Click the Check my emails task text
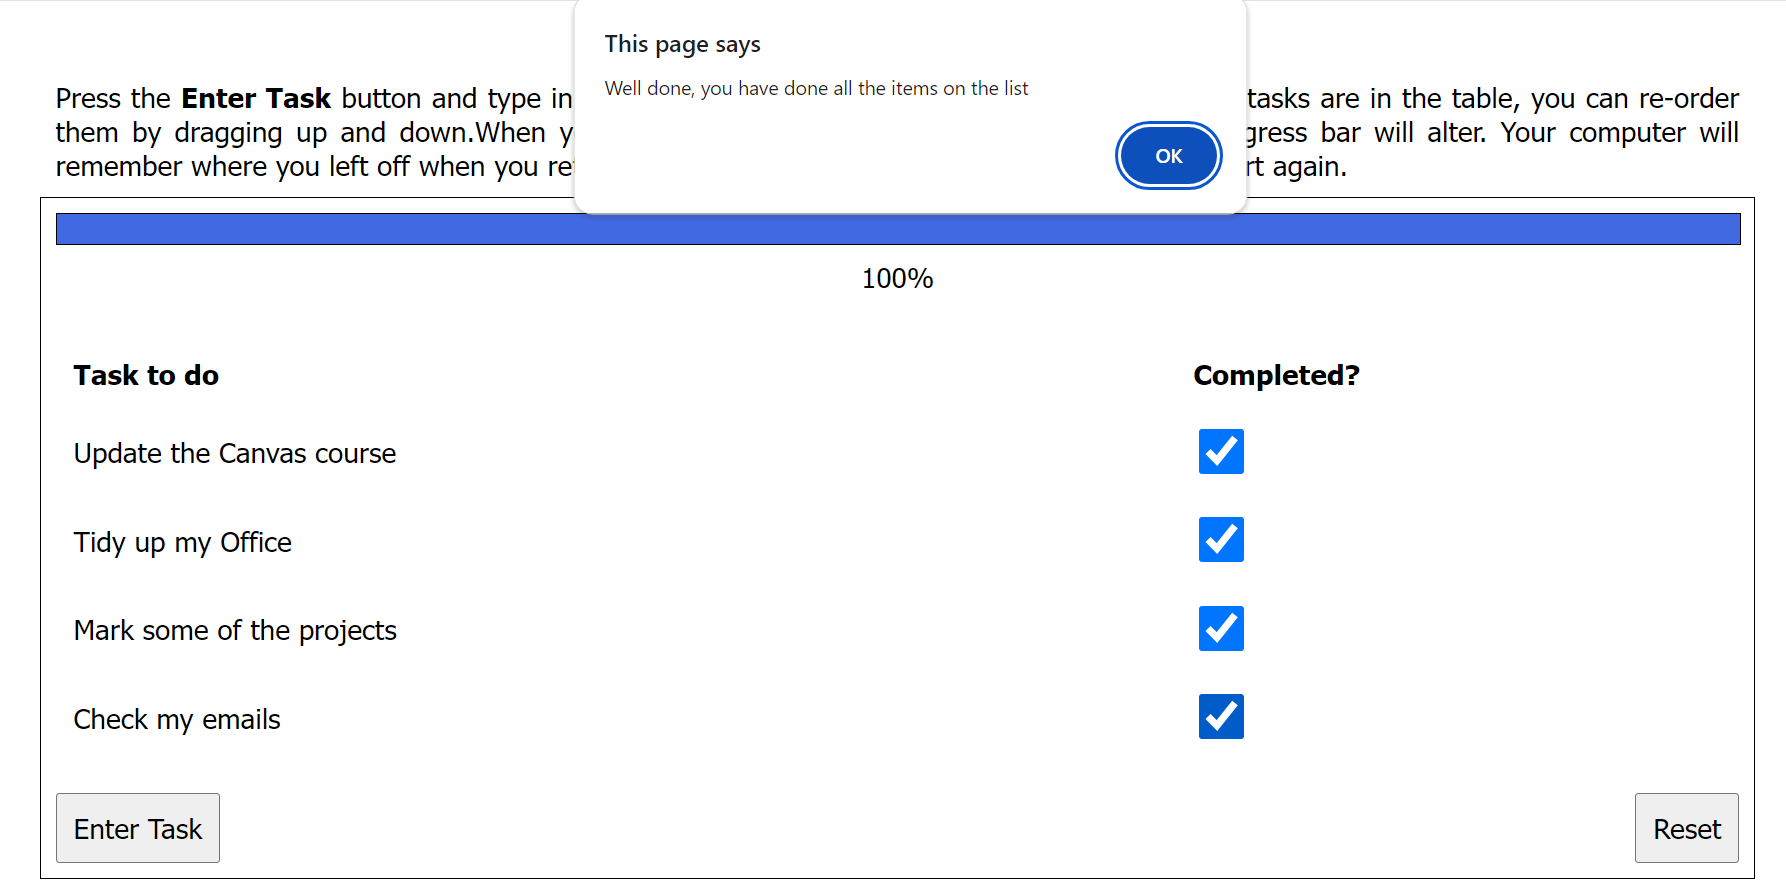 coord(177,720)
